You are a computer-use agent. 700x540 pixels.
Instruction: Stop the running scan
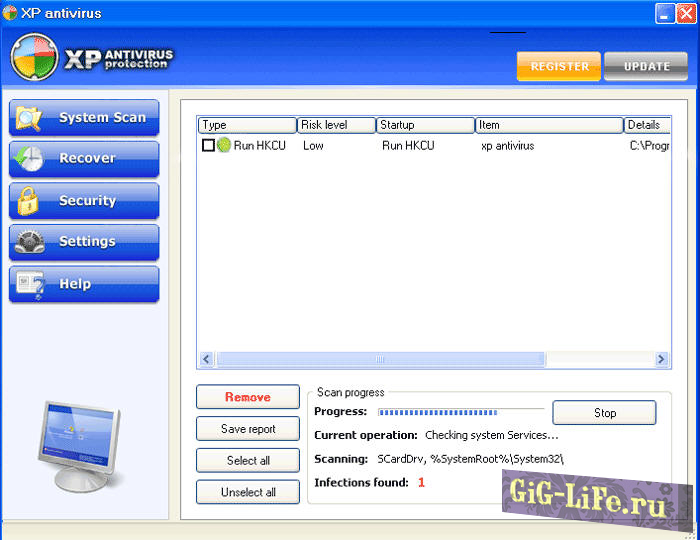point(604,413)
